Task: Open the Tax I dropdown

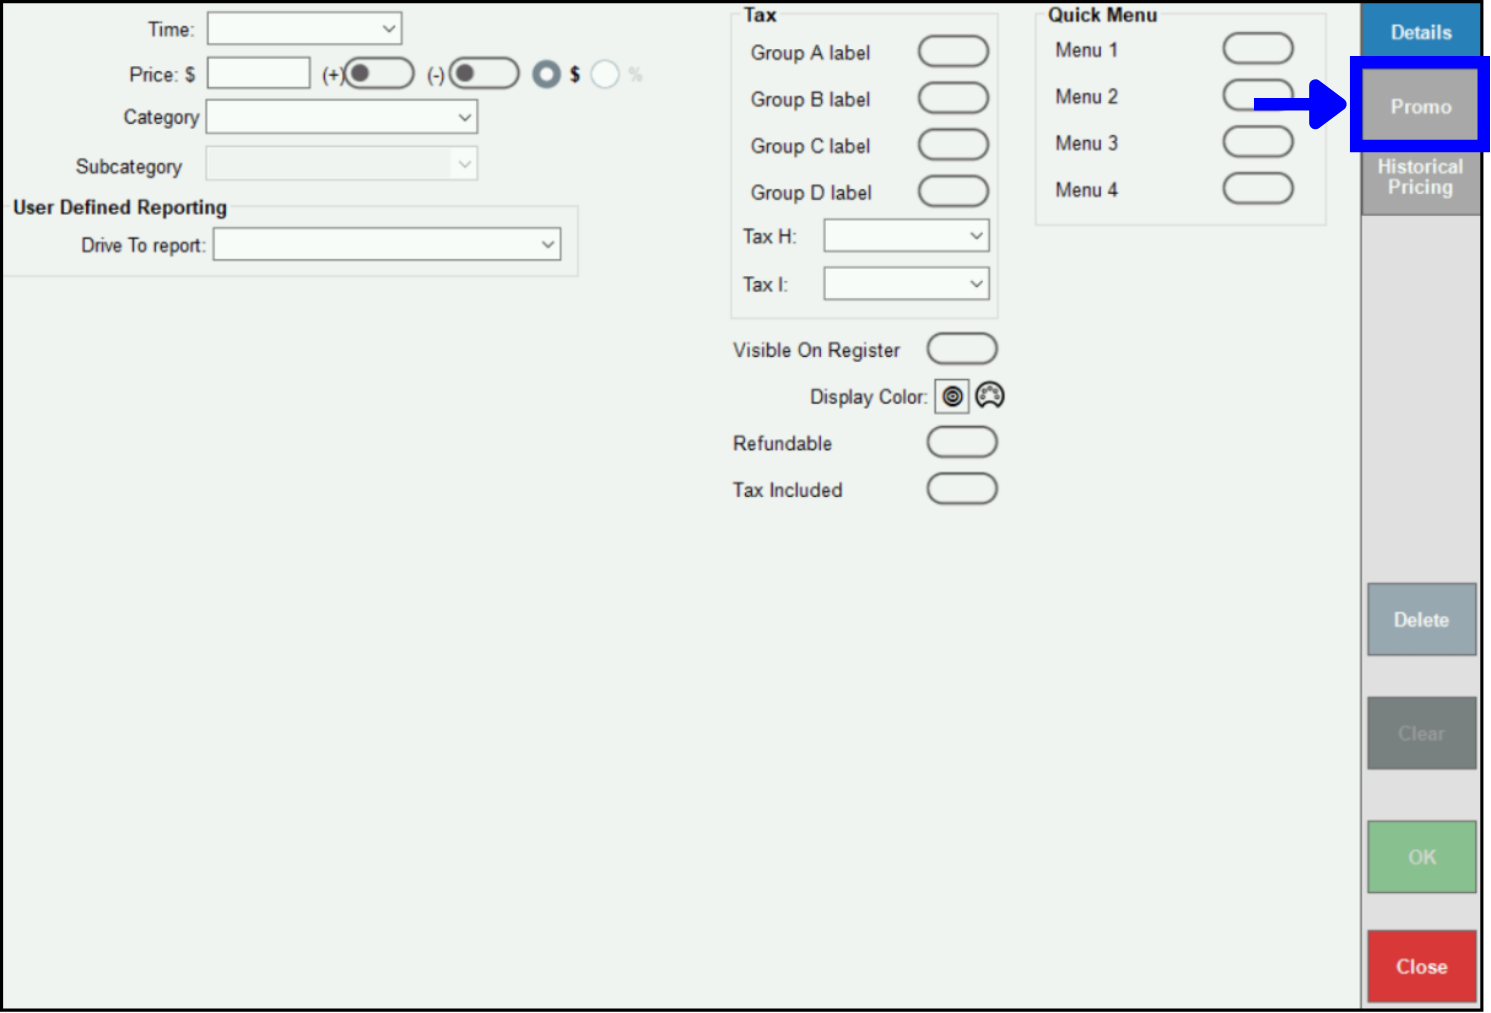Action: (906, 284)
